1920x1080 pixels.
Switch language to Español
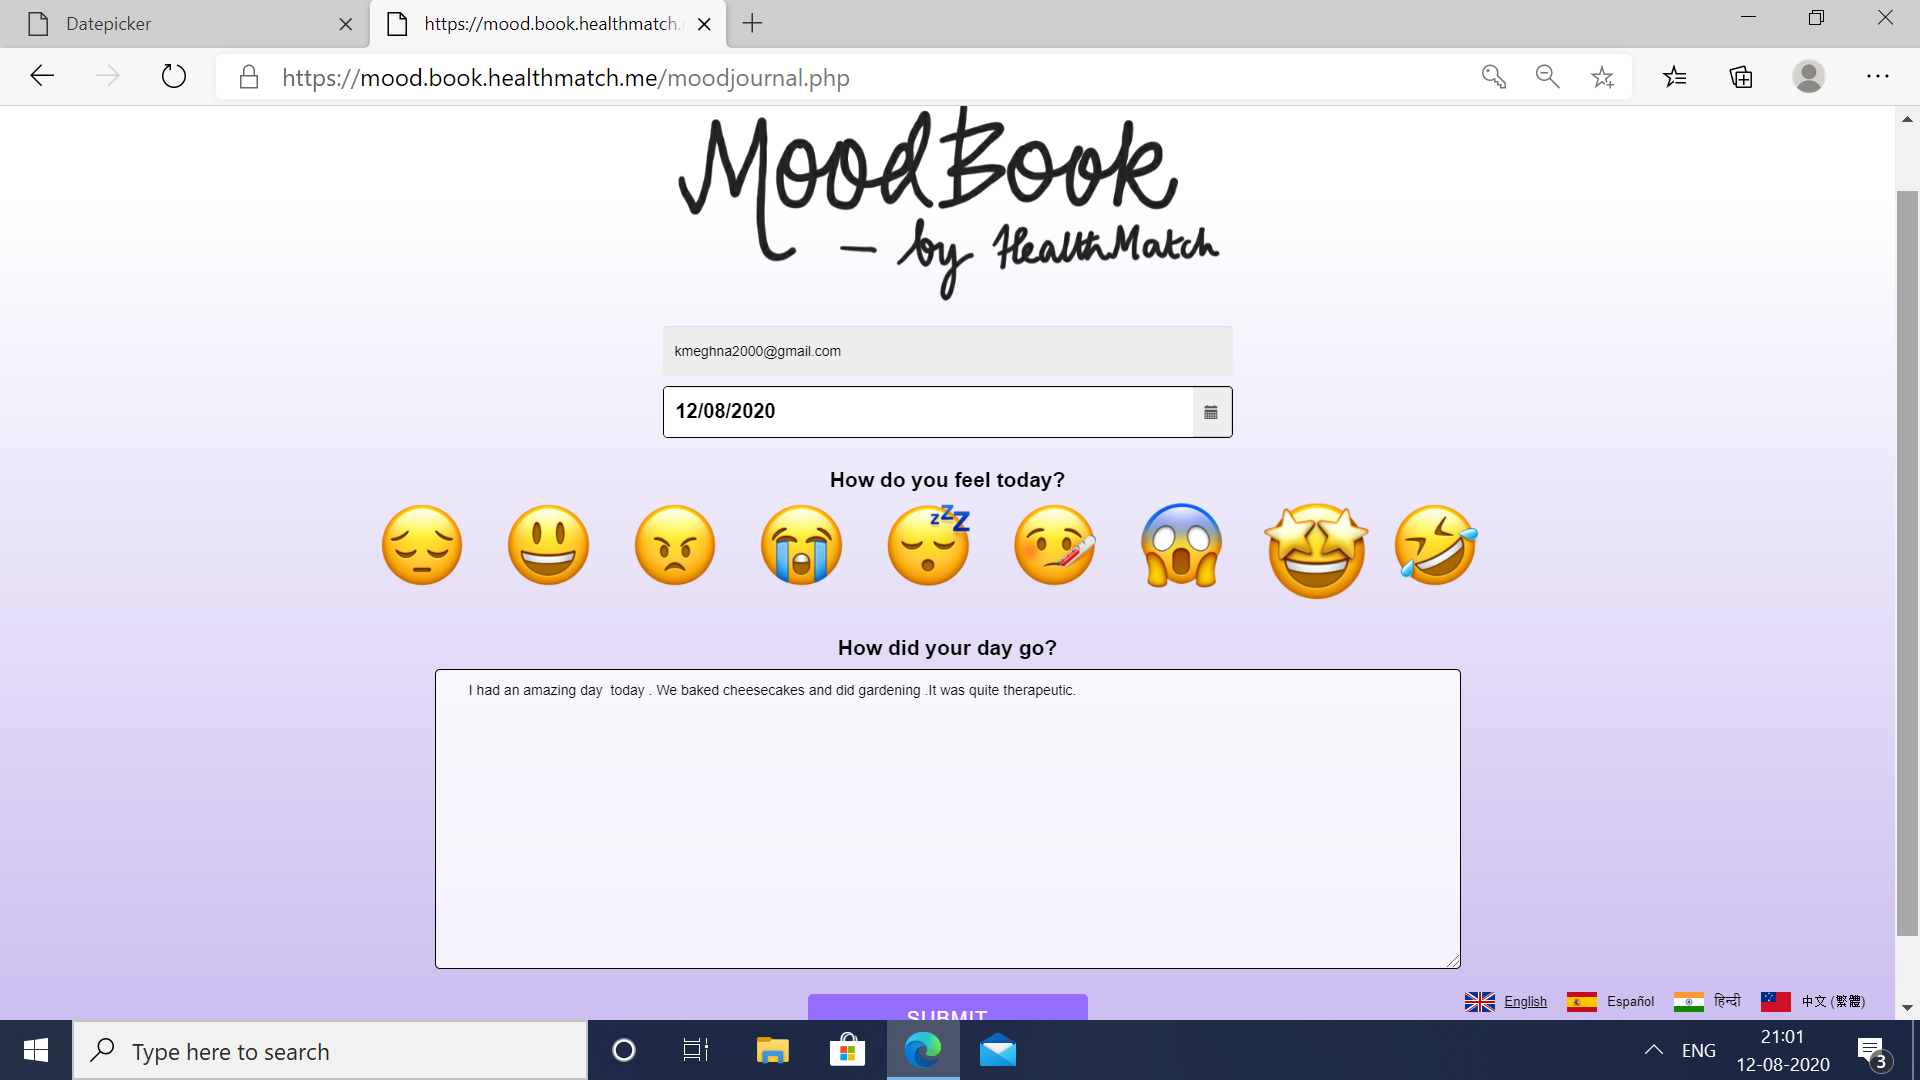(1629, 1001)
